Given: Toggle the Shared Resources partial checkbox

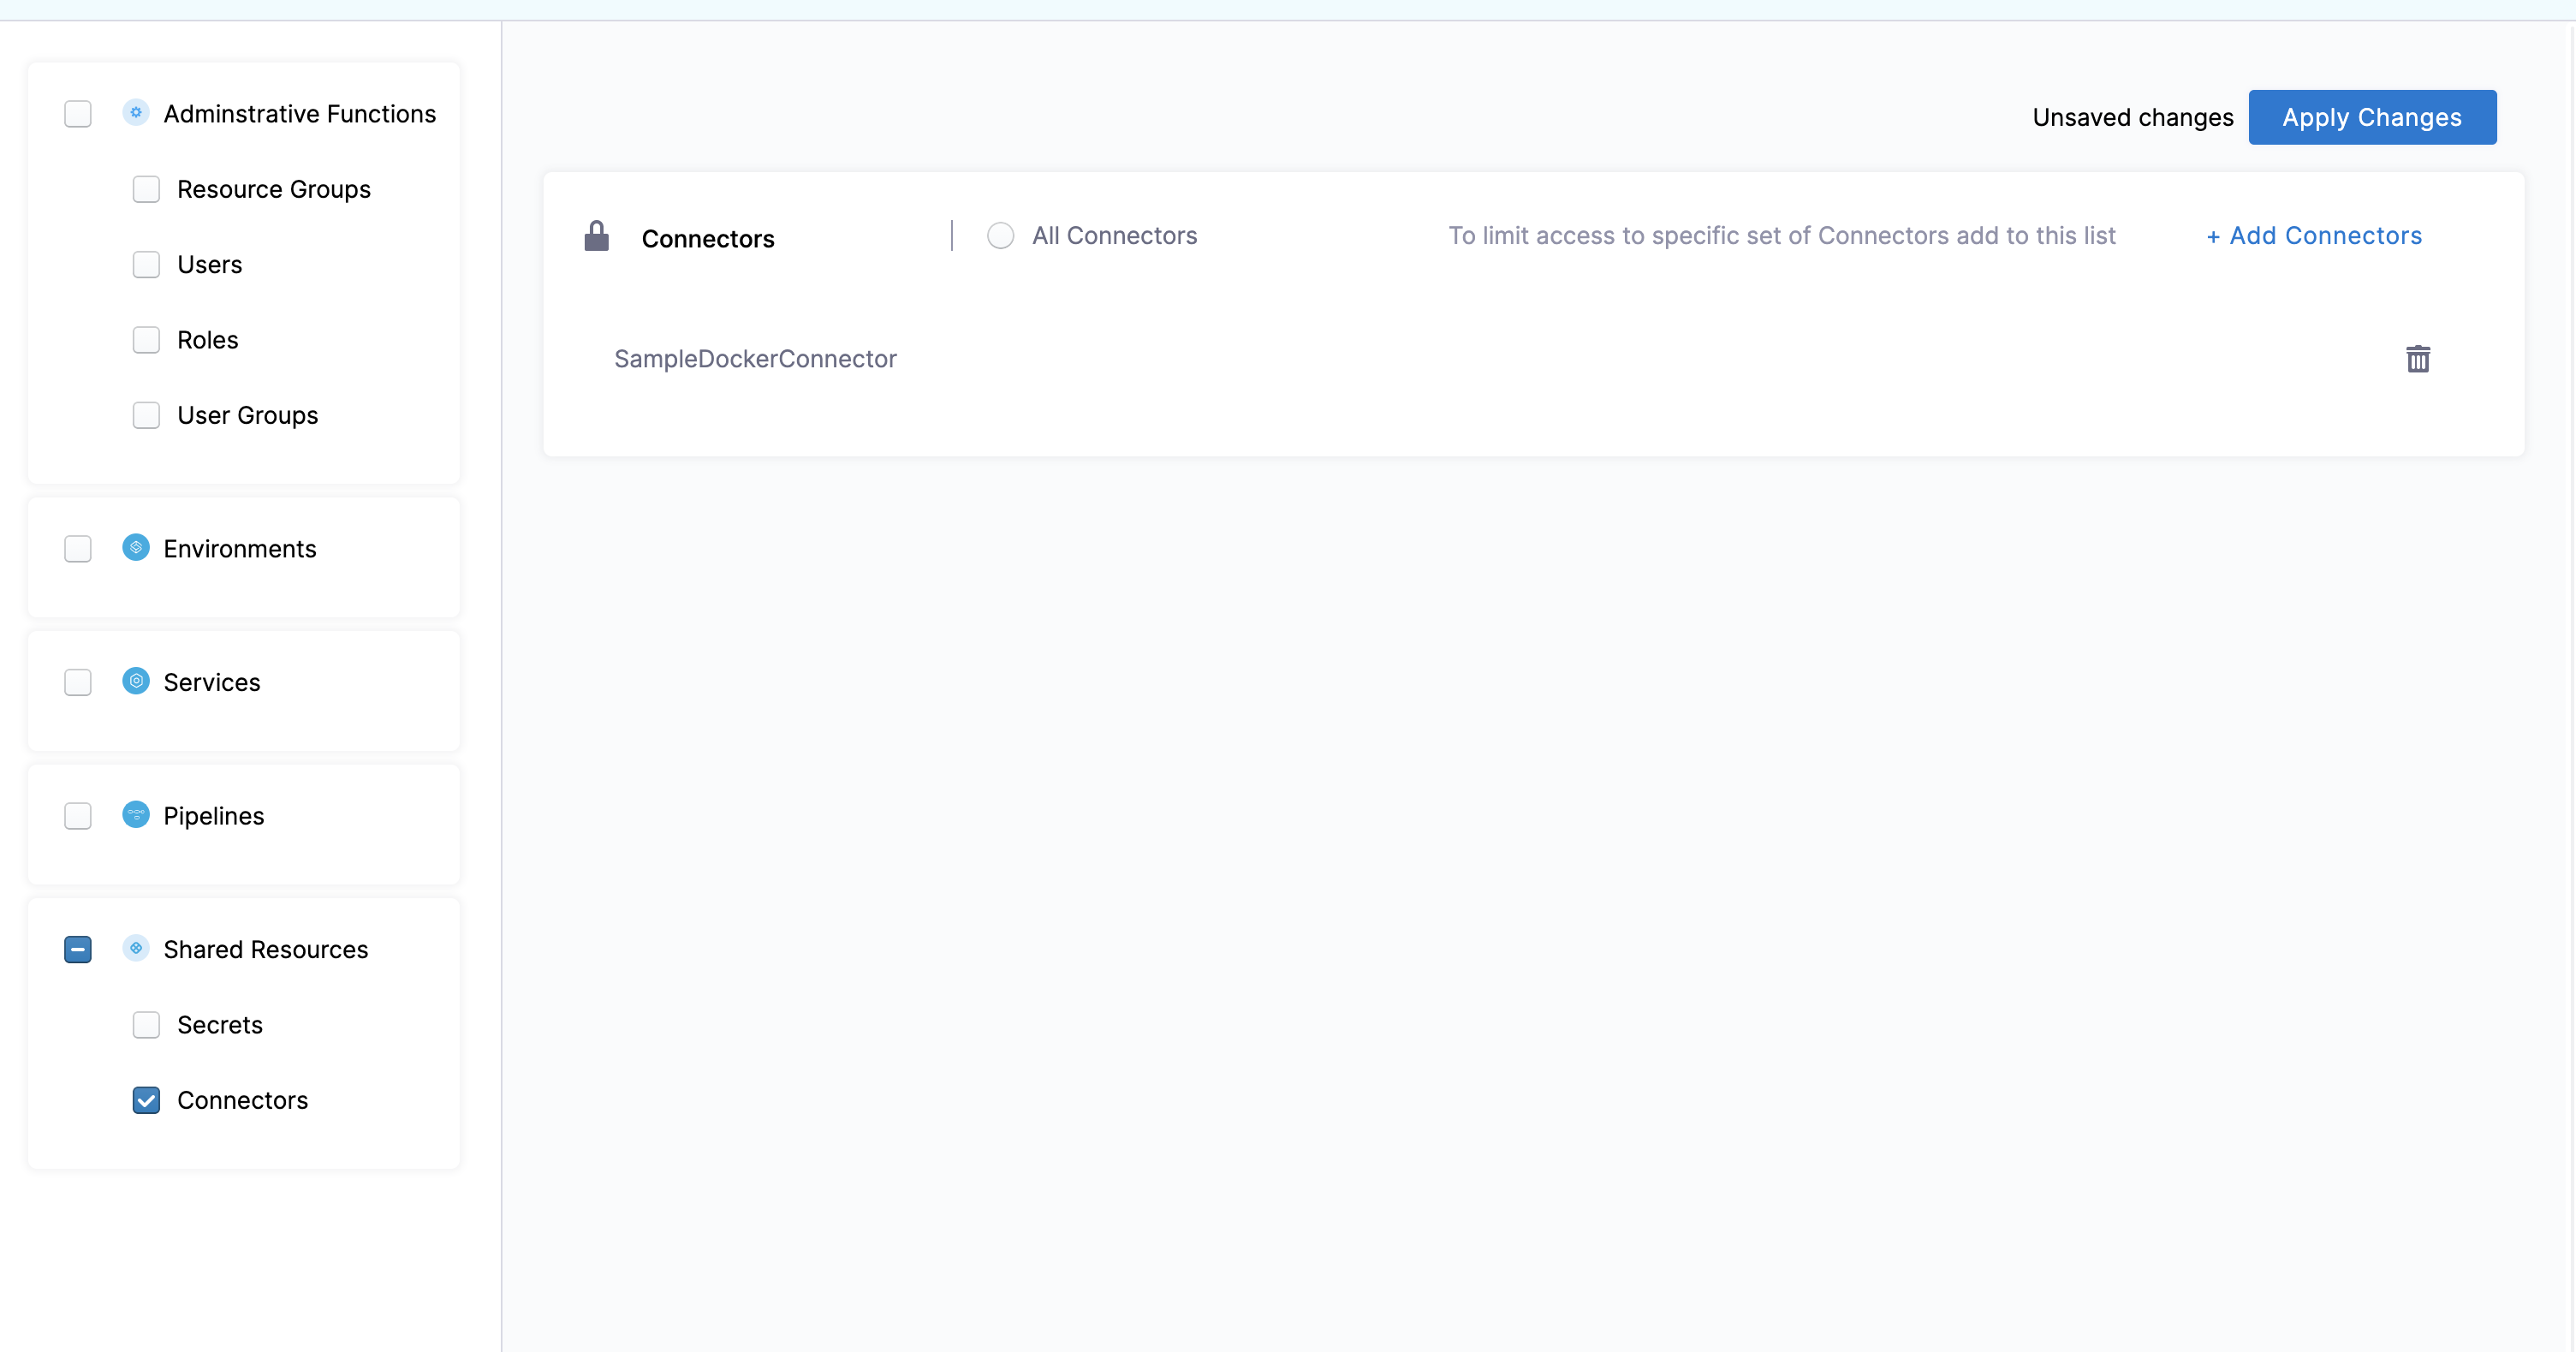Looking at the screenshot, I should coord(78,949).
